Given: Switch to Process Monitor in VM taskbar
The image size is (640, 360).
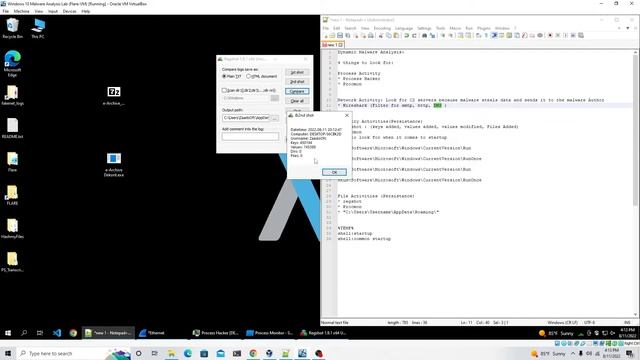Looking at the screenshot, I should pyautogui.click(x=269, y=333).
